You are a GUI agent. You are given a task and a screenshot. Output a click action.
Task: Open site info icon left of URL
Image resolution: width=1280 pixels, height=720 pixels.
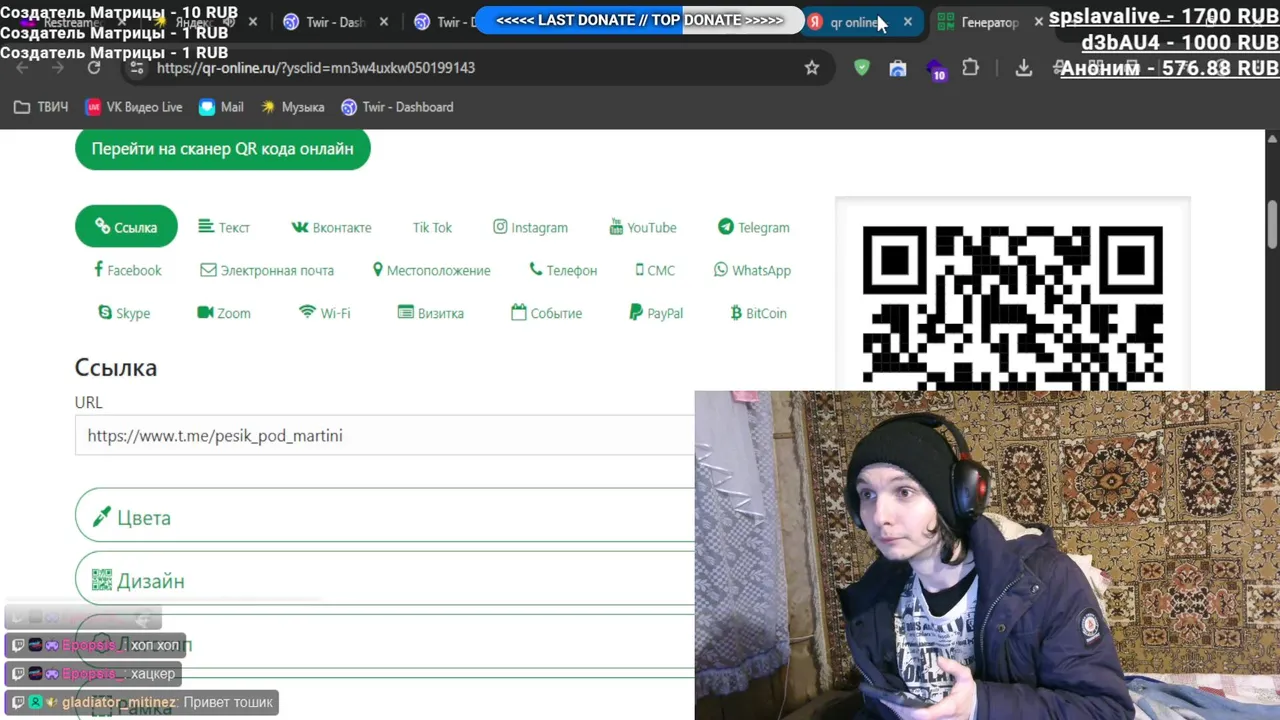[137, 68]
